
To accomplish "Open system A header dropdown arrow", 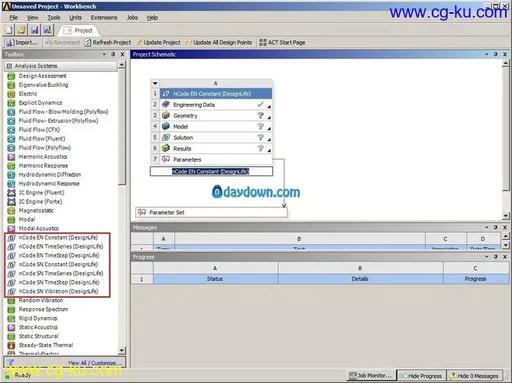I will coord(155,83).
